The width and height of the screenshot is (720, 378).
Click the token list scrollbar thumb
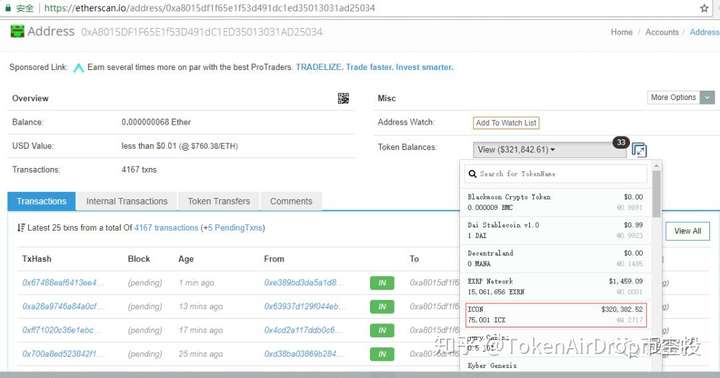click(656, 194)
